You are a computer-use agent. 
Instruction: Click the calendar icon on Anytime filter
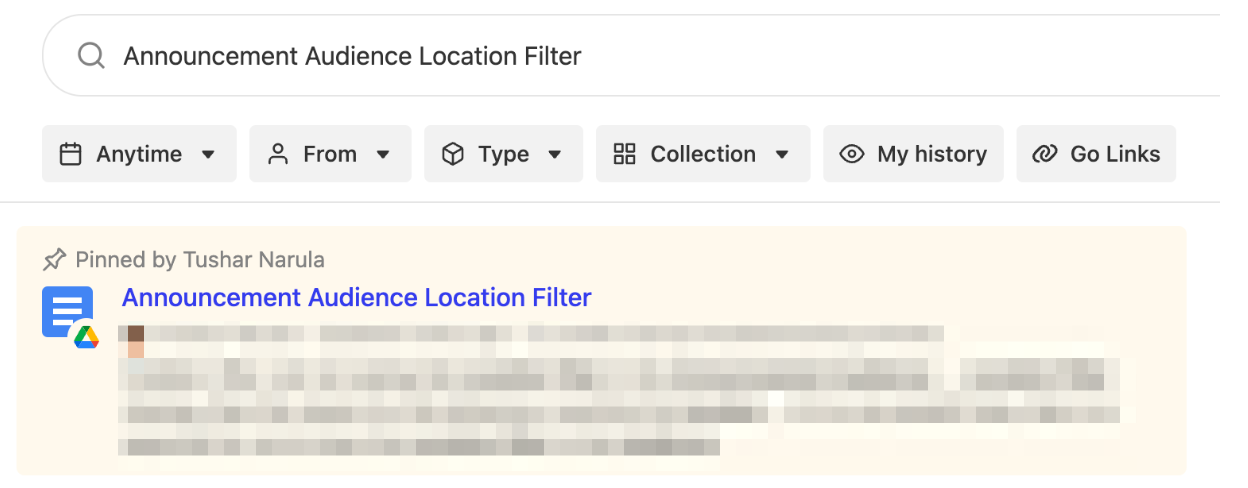[x=70, y=154]
